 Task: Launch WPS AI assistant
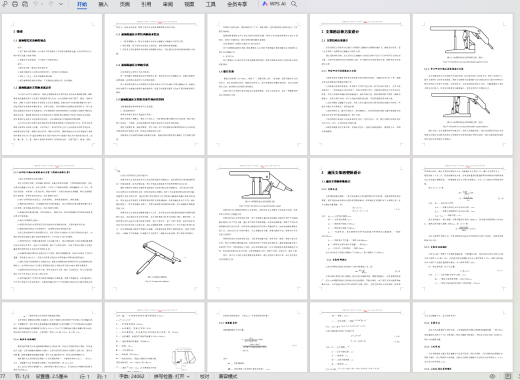tap(274, 4)
